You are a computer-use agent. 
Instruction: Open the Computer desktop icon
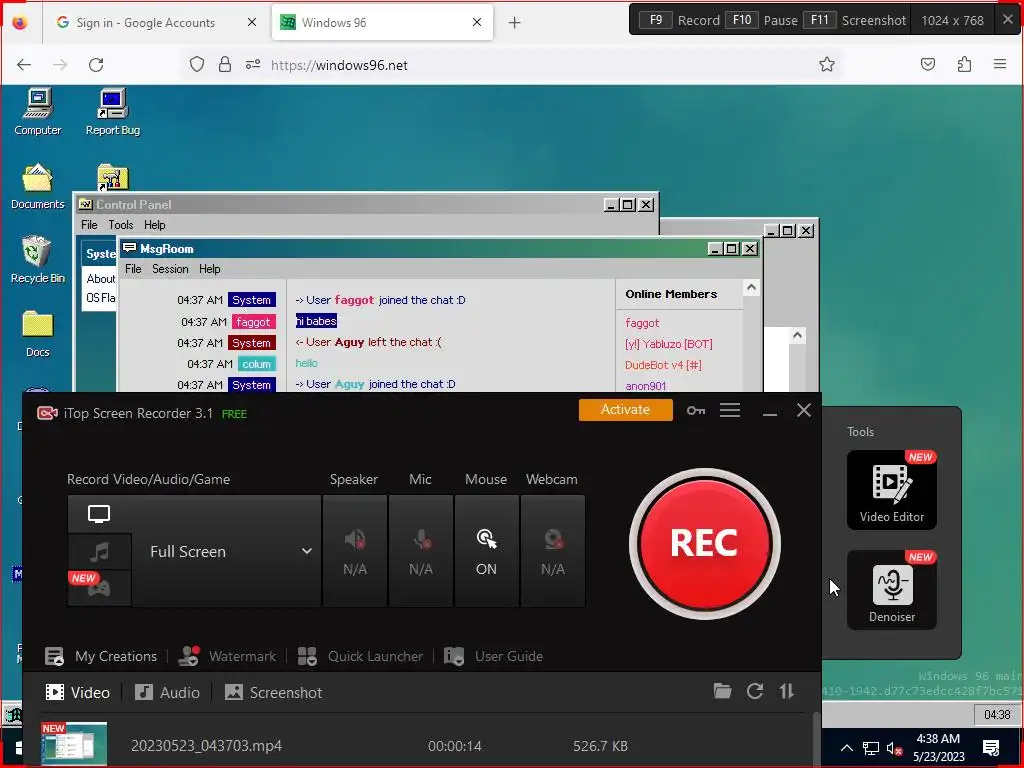coord(38,112)
